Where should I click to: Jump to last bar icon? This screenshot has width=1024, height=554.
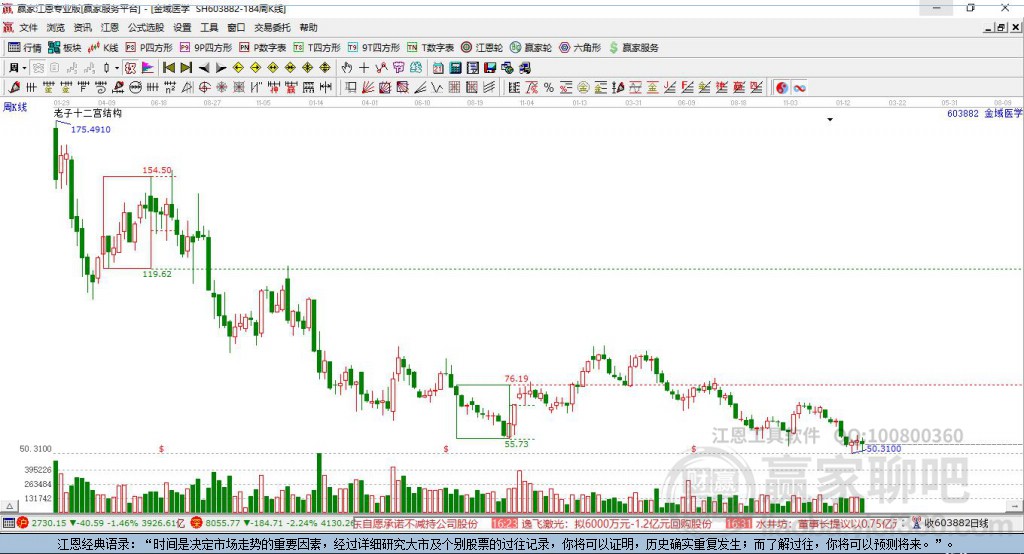click(186, 68)
